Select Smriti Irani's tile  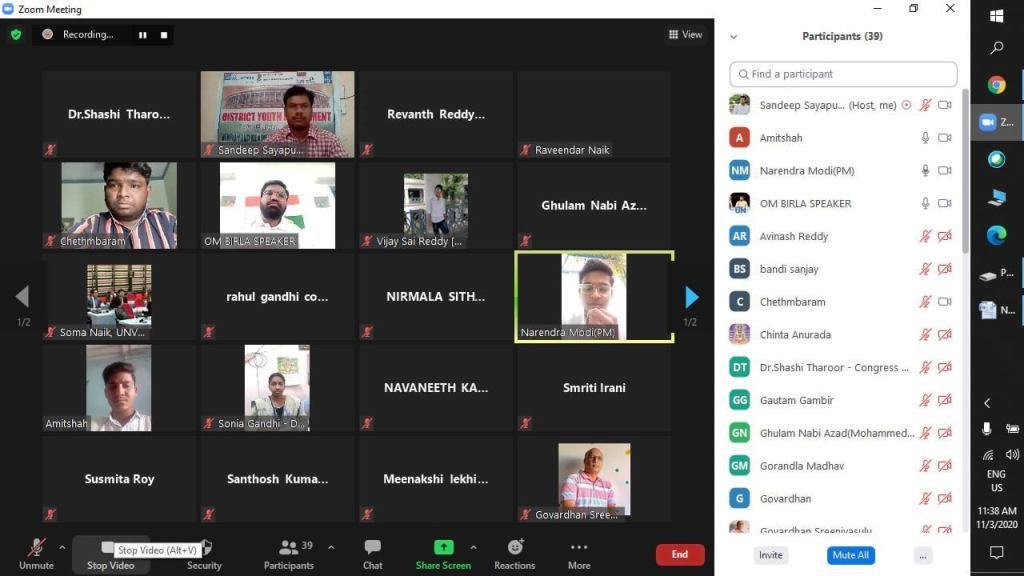(x=594, y=388)
